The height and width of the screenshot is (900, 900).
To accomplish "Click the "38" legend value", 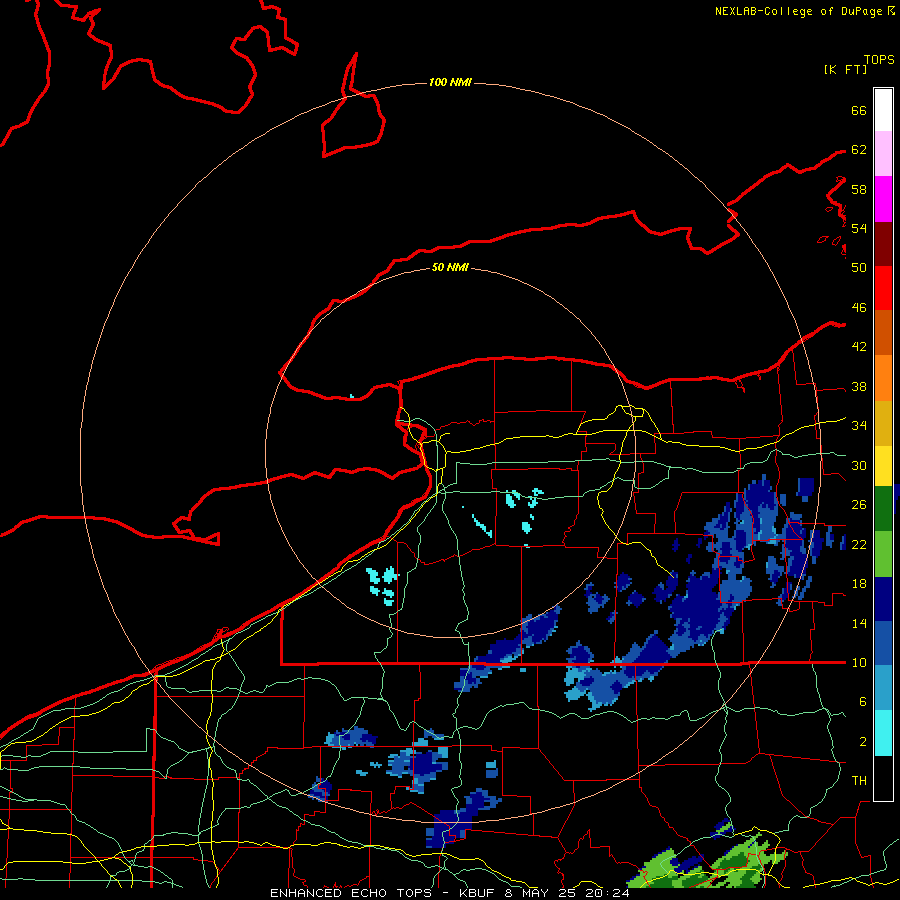I will point(859,387).
